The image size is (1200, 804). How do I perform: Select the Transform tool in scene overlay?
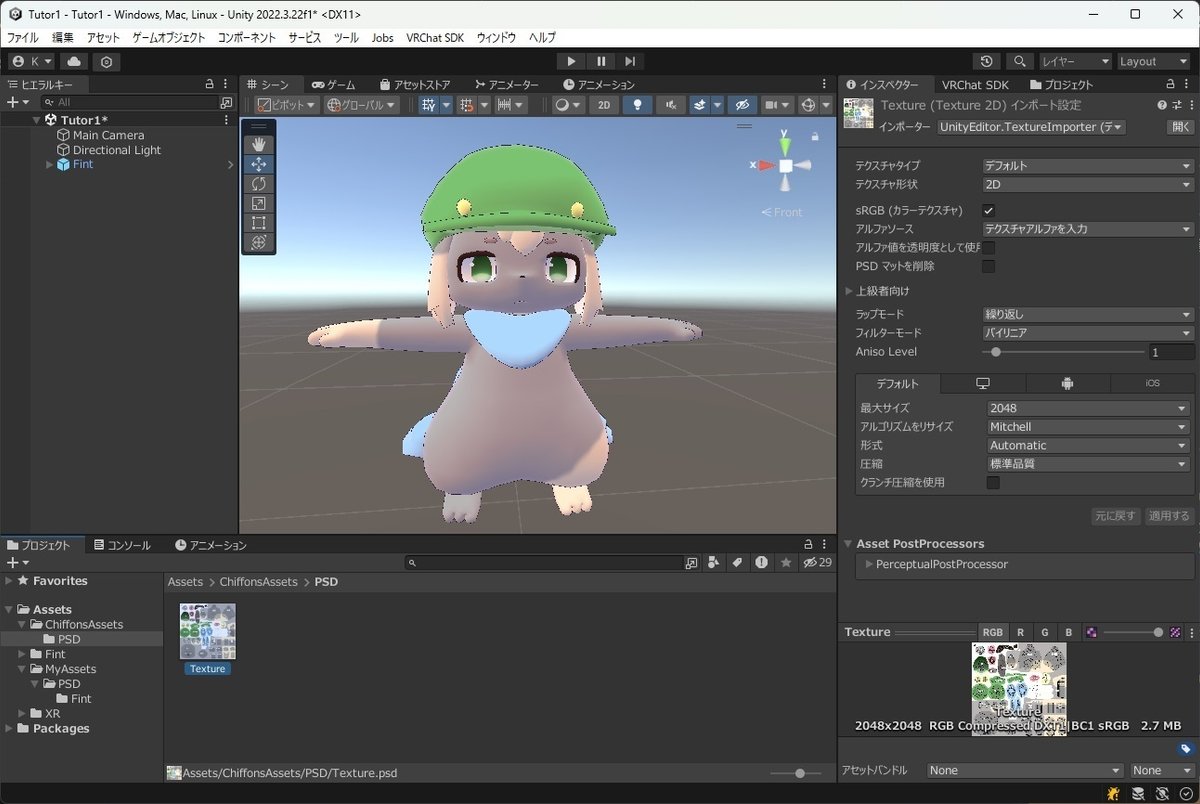click(258, 242)
